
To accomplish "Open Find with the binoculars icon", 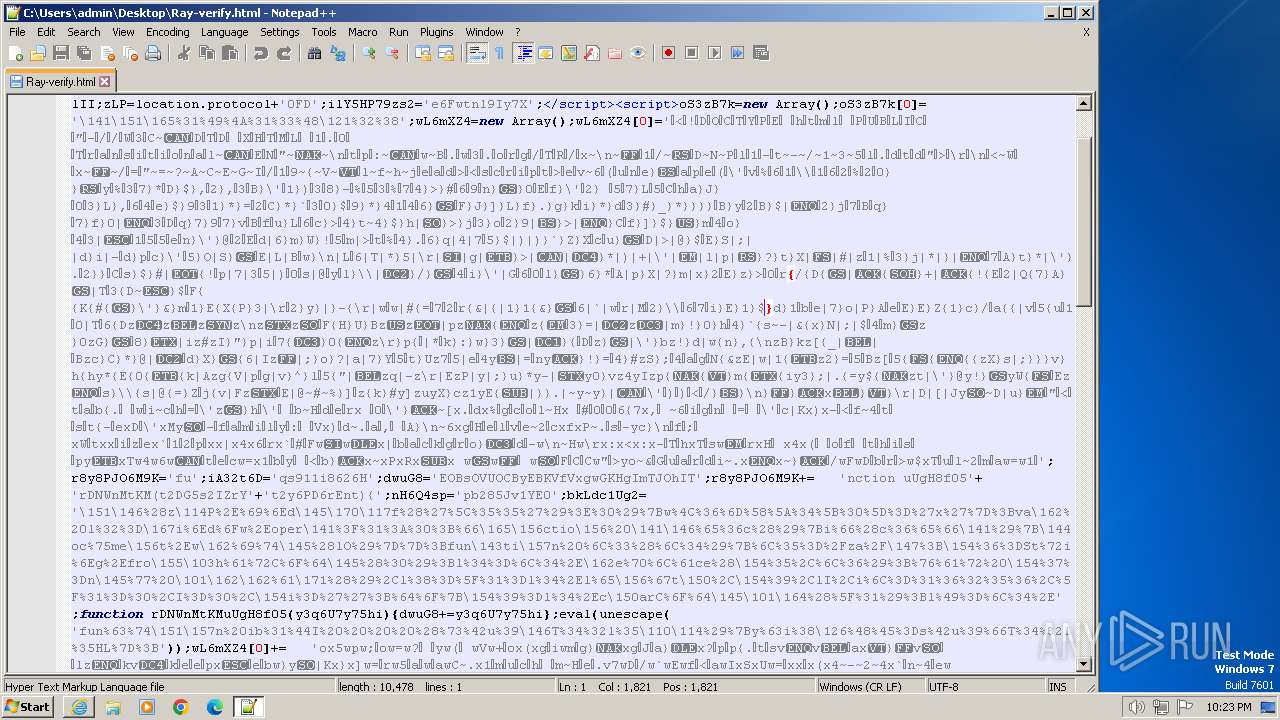I will click(314, 53).
